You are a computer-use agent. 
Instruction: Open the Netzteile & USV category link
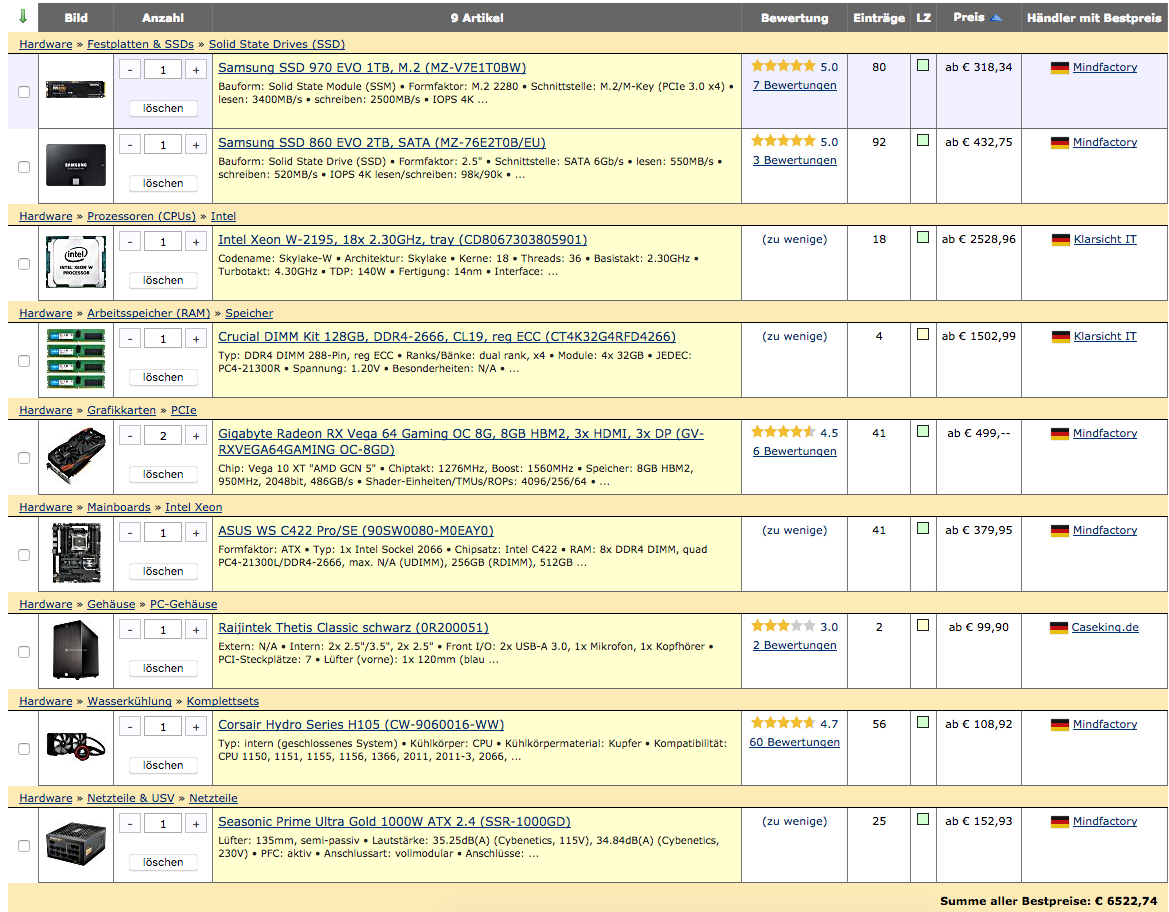(130, 798)
